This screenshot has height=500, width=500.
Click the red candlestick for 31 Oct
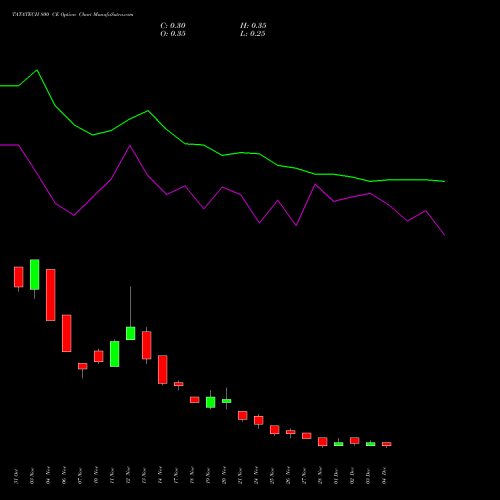(19, 277)
